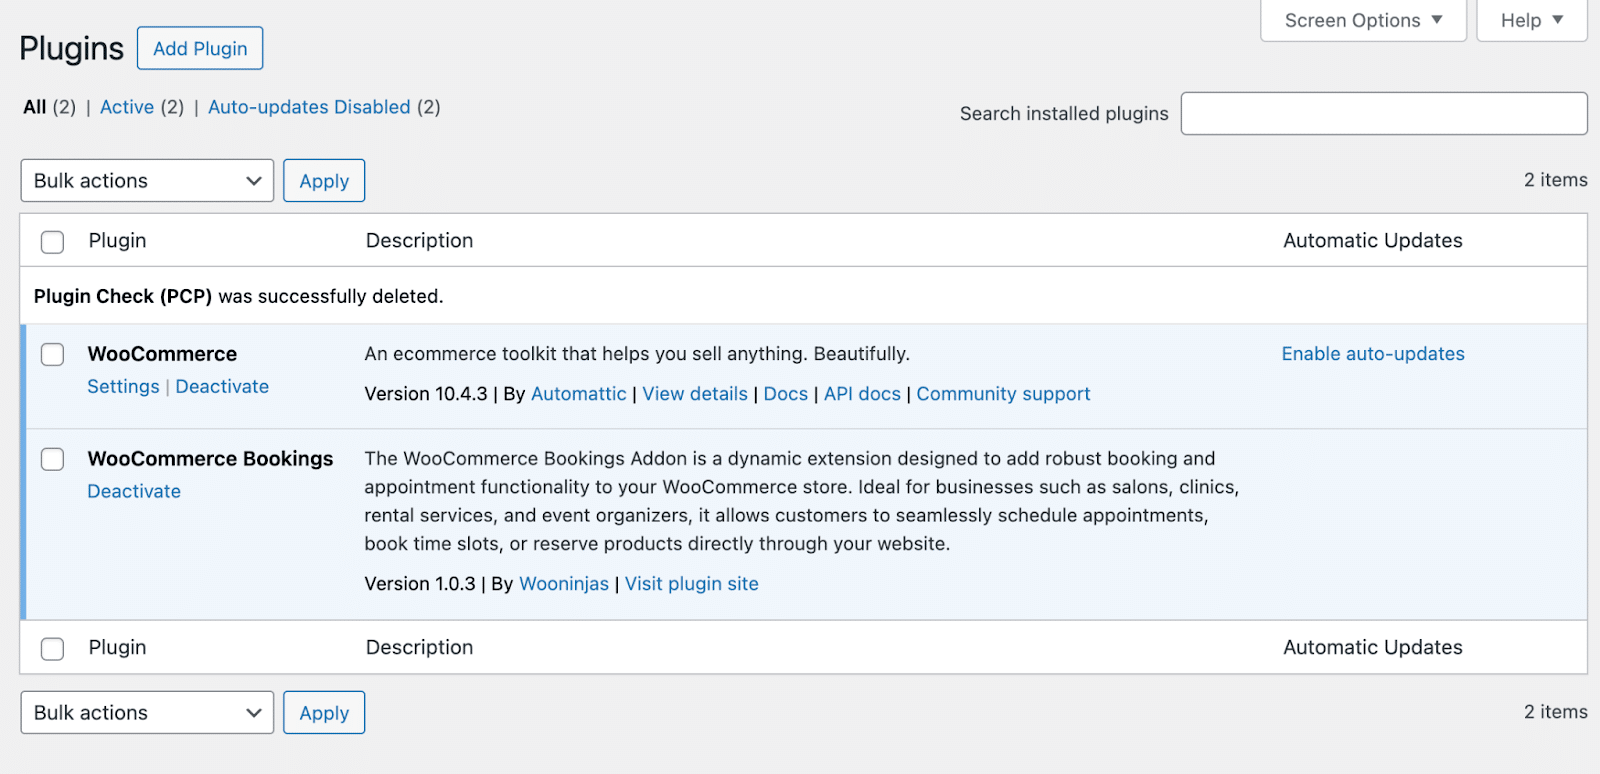The width and height of the screenshot is (1600, 774).
Task: Open the top Bulk actions dropdown
Action: [x=147, y=181]
